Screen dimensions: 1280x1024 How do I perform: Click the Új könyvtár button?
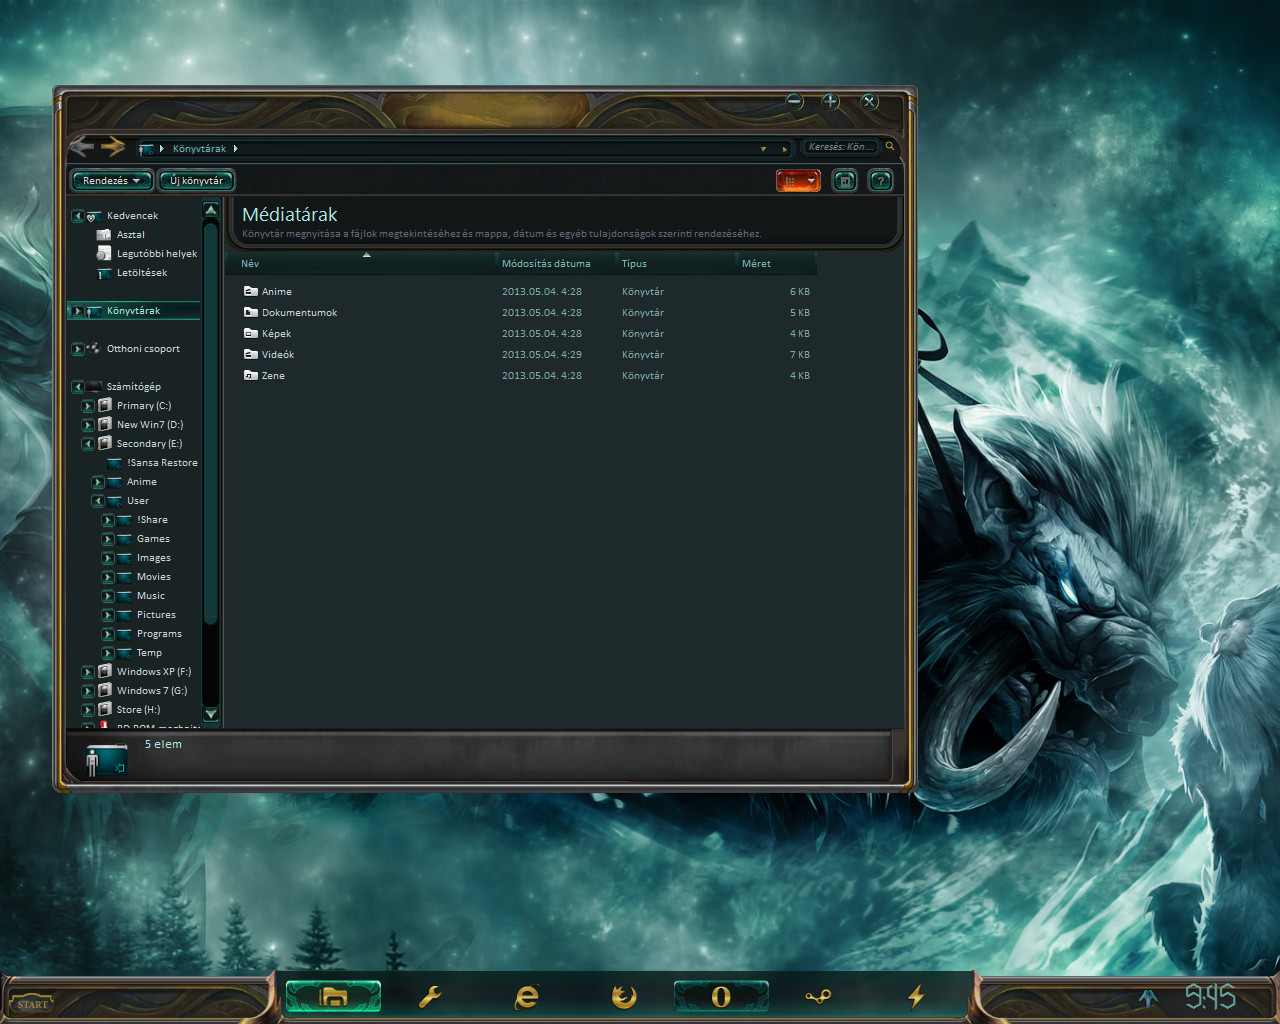tap(196, 181)
